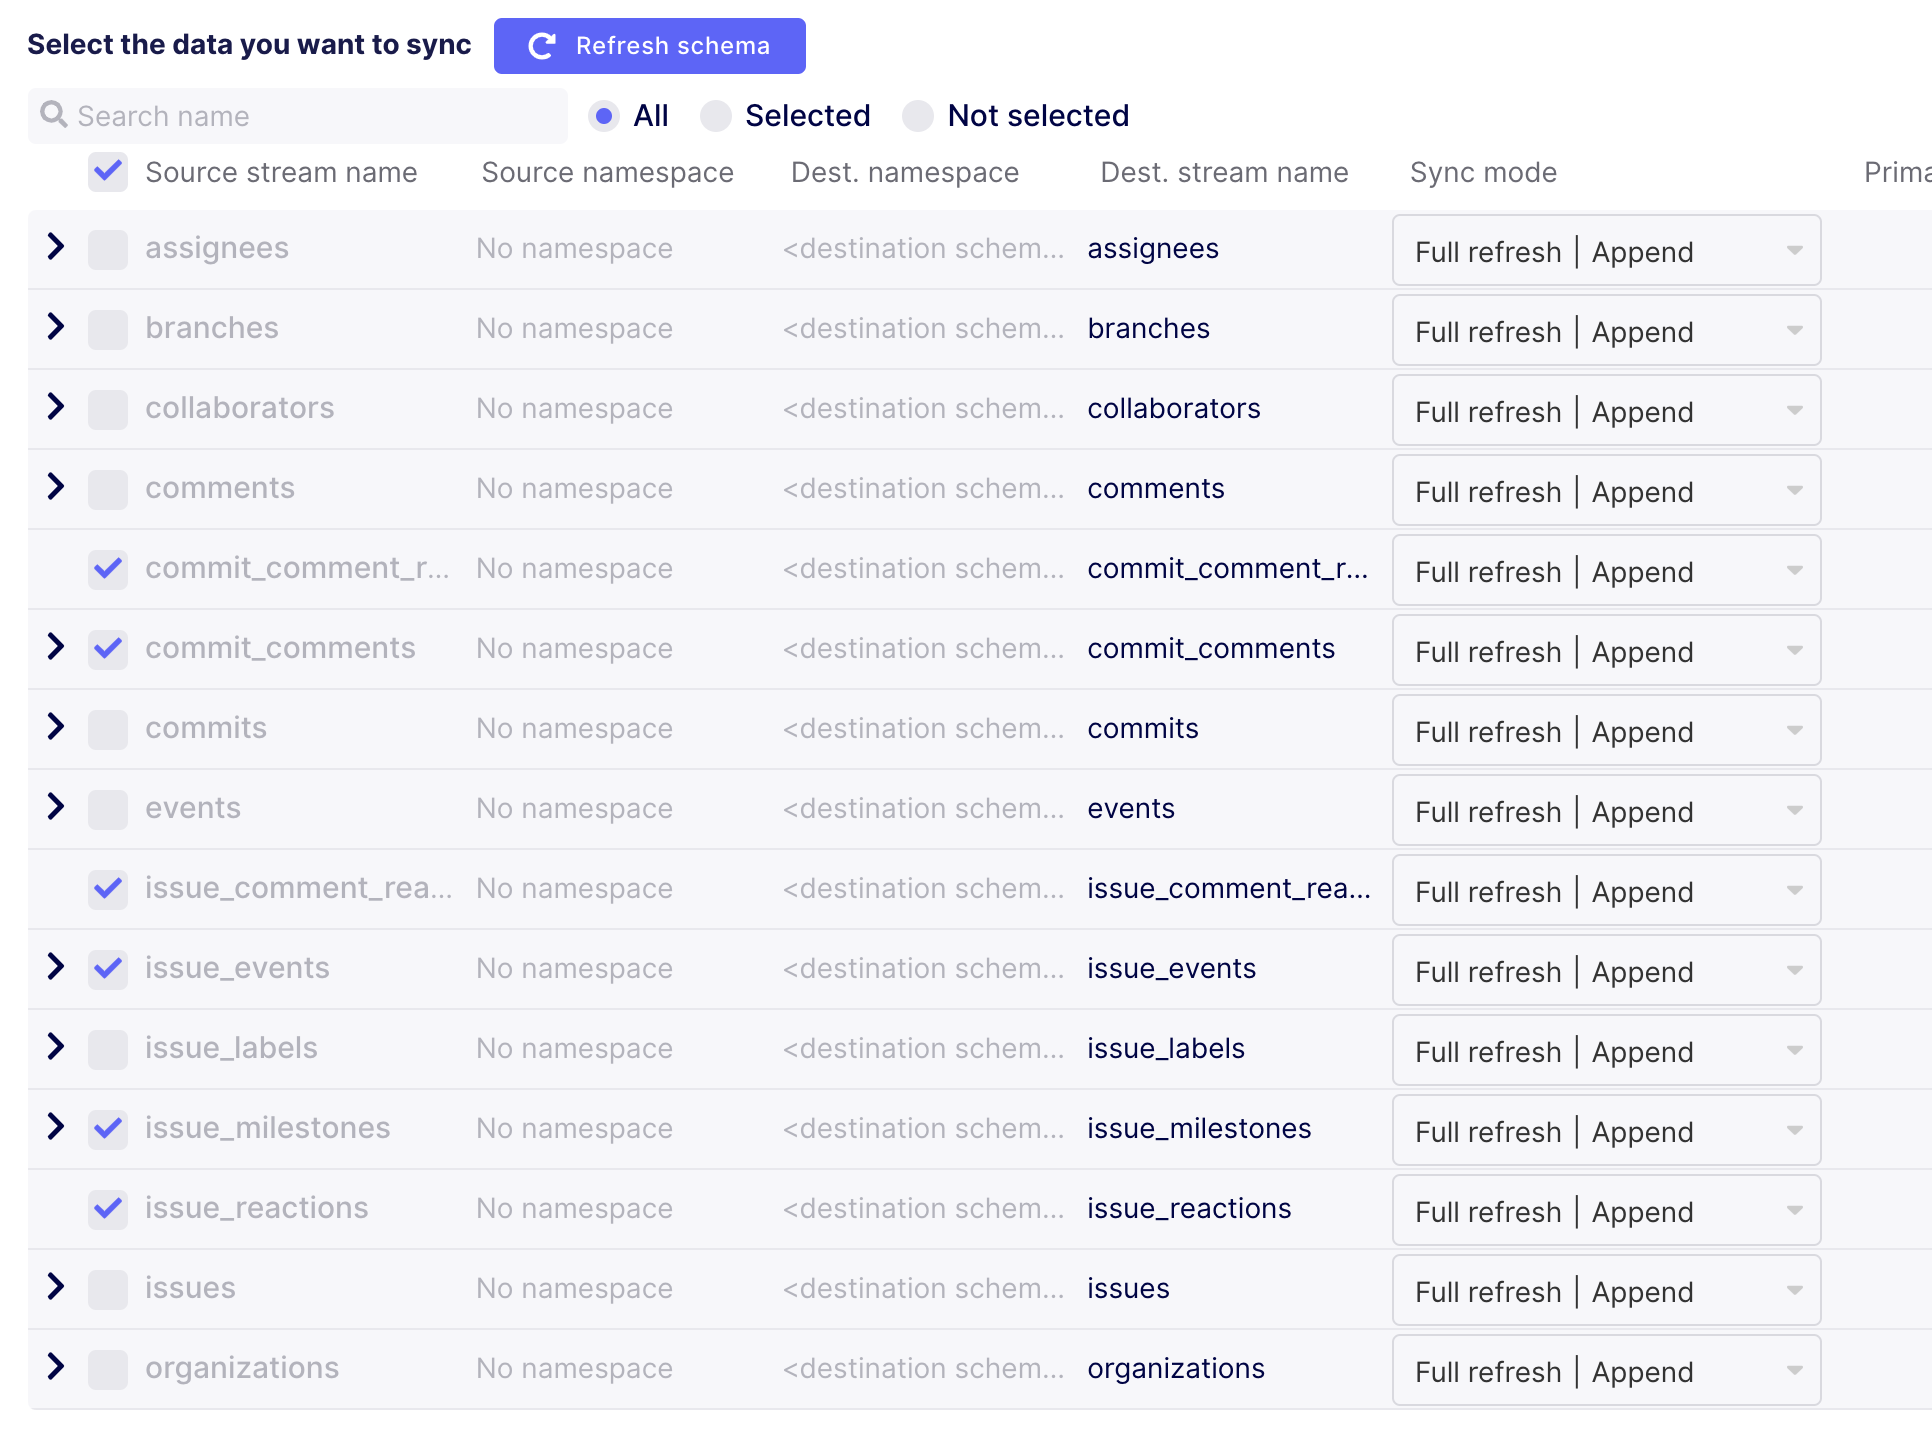The height and width of the screenshot is (1434, 1932).
Task: Click the refresh icon on Refresh schema button
Action: tap(540, 45)
